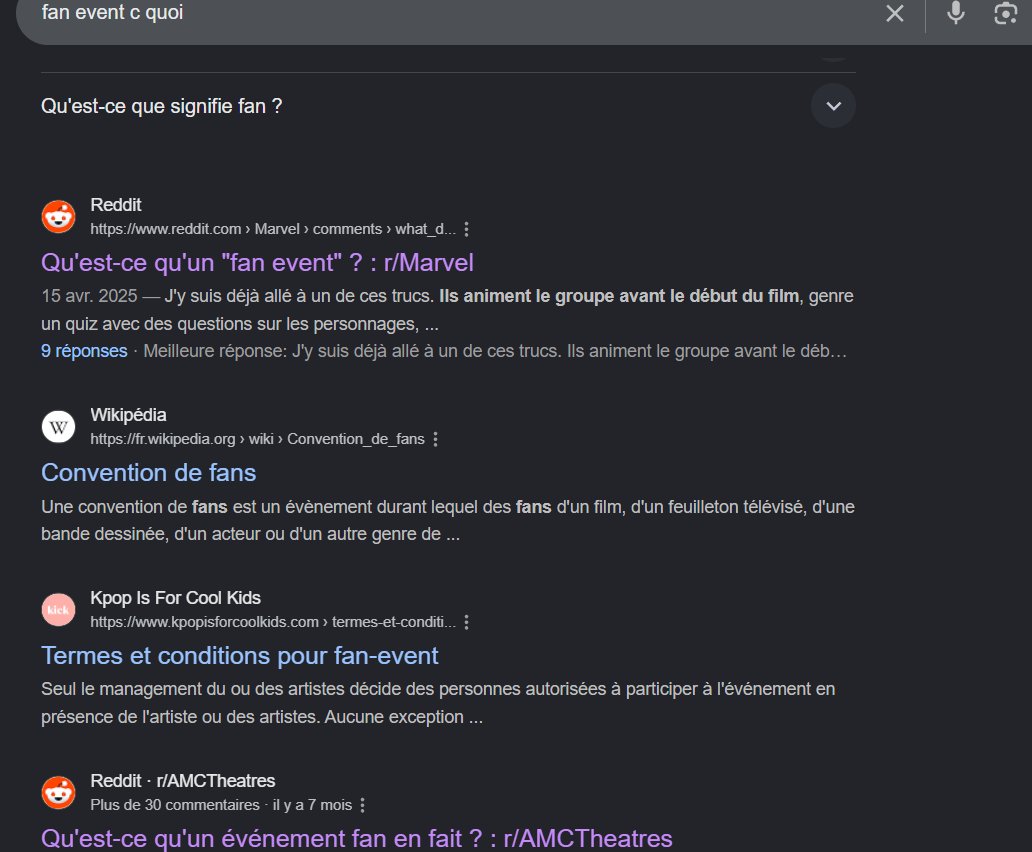
Task: Click the Wikipédia favicon
Action: (59, 427)
